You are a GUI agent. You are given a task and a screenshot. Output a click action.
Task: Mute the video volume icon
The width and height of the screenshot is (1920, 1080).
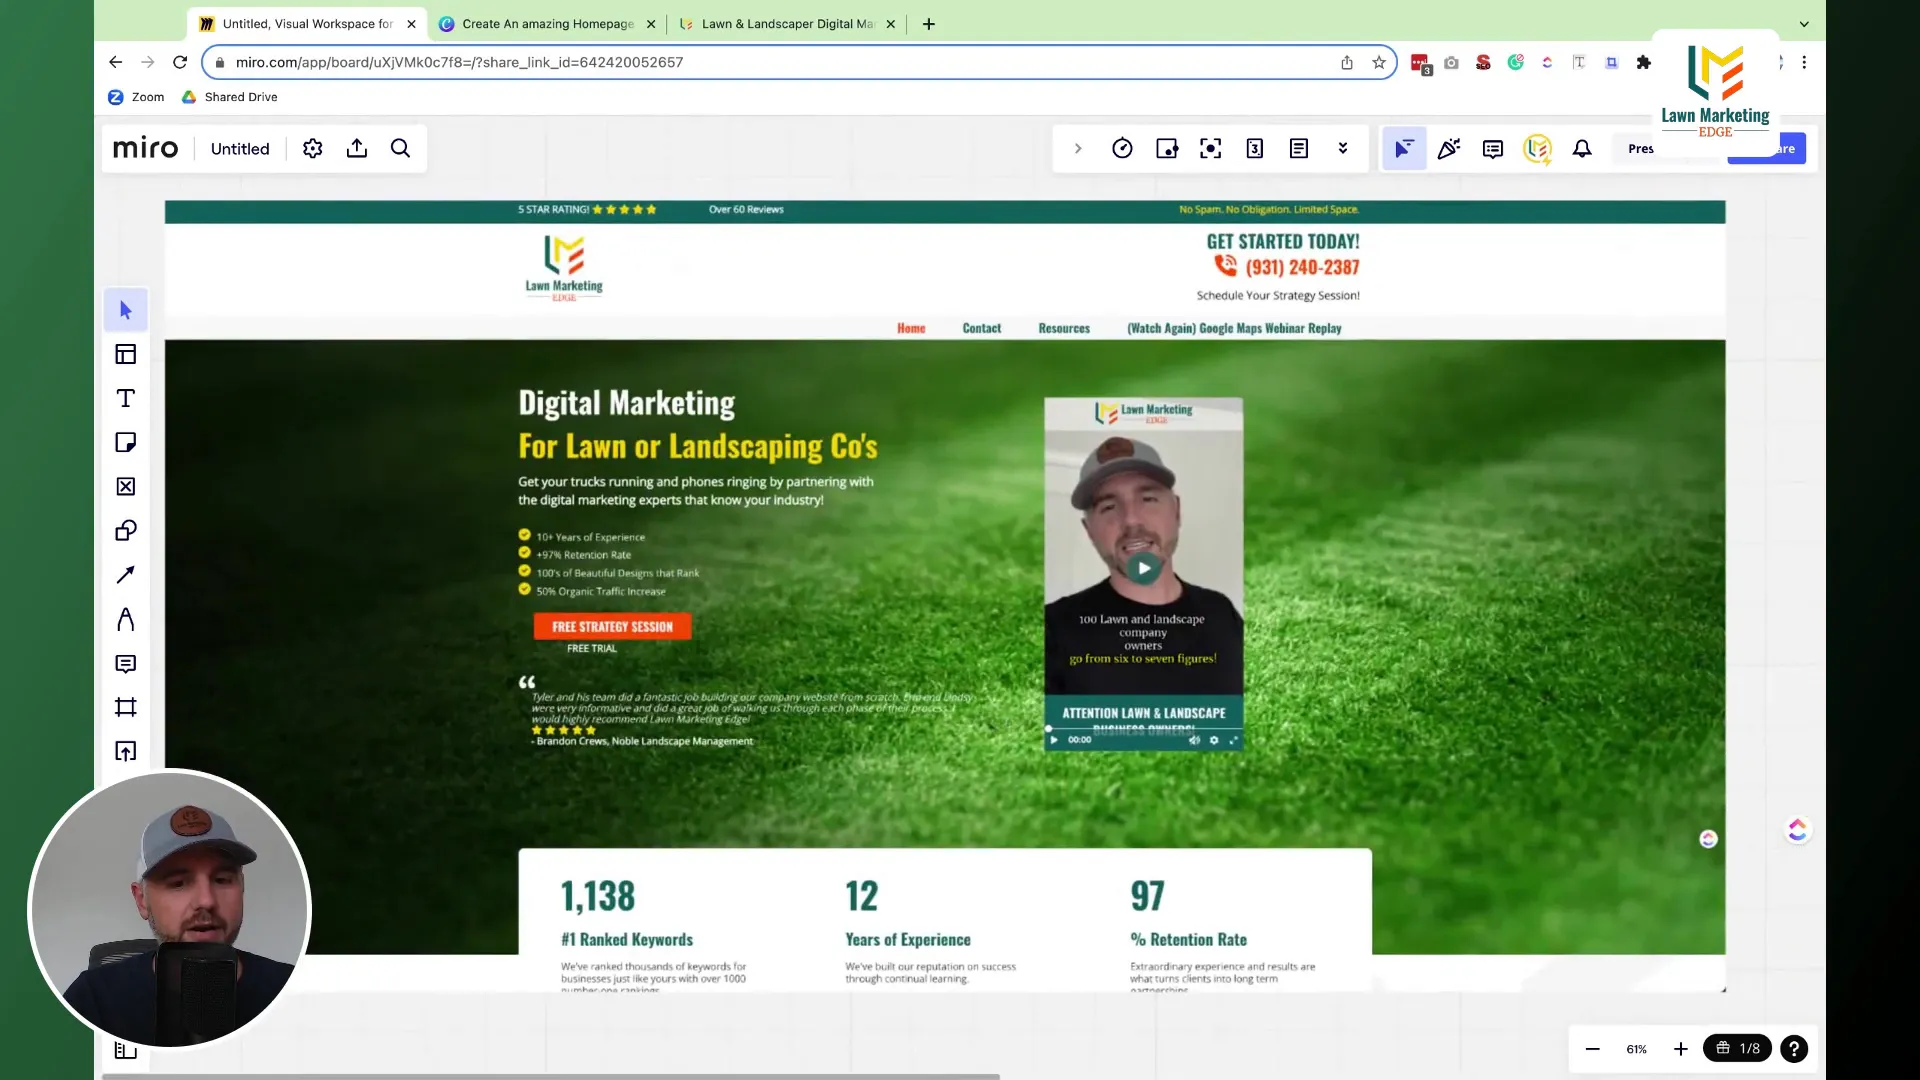click(1194, 740)
